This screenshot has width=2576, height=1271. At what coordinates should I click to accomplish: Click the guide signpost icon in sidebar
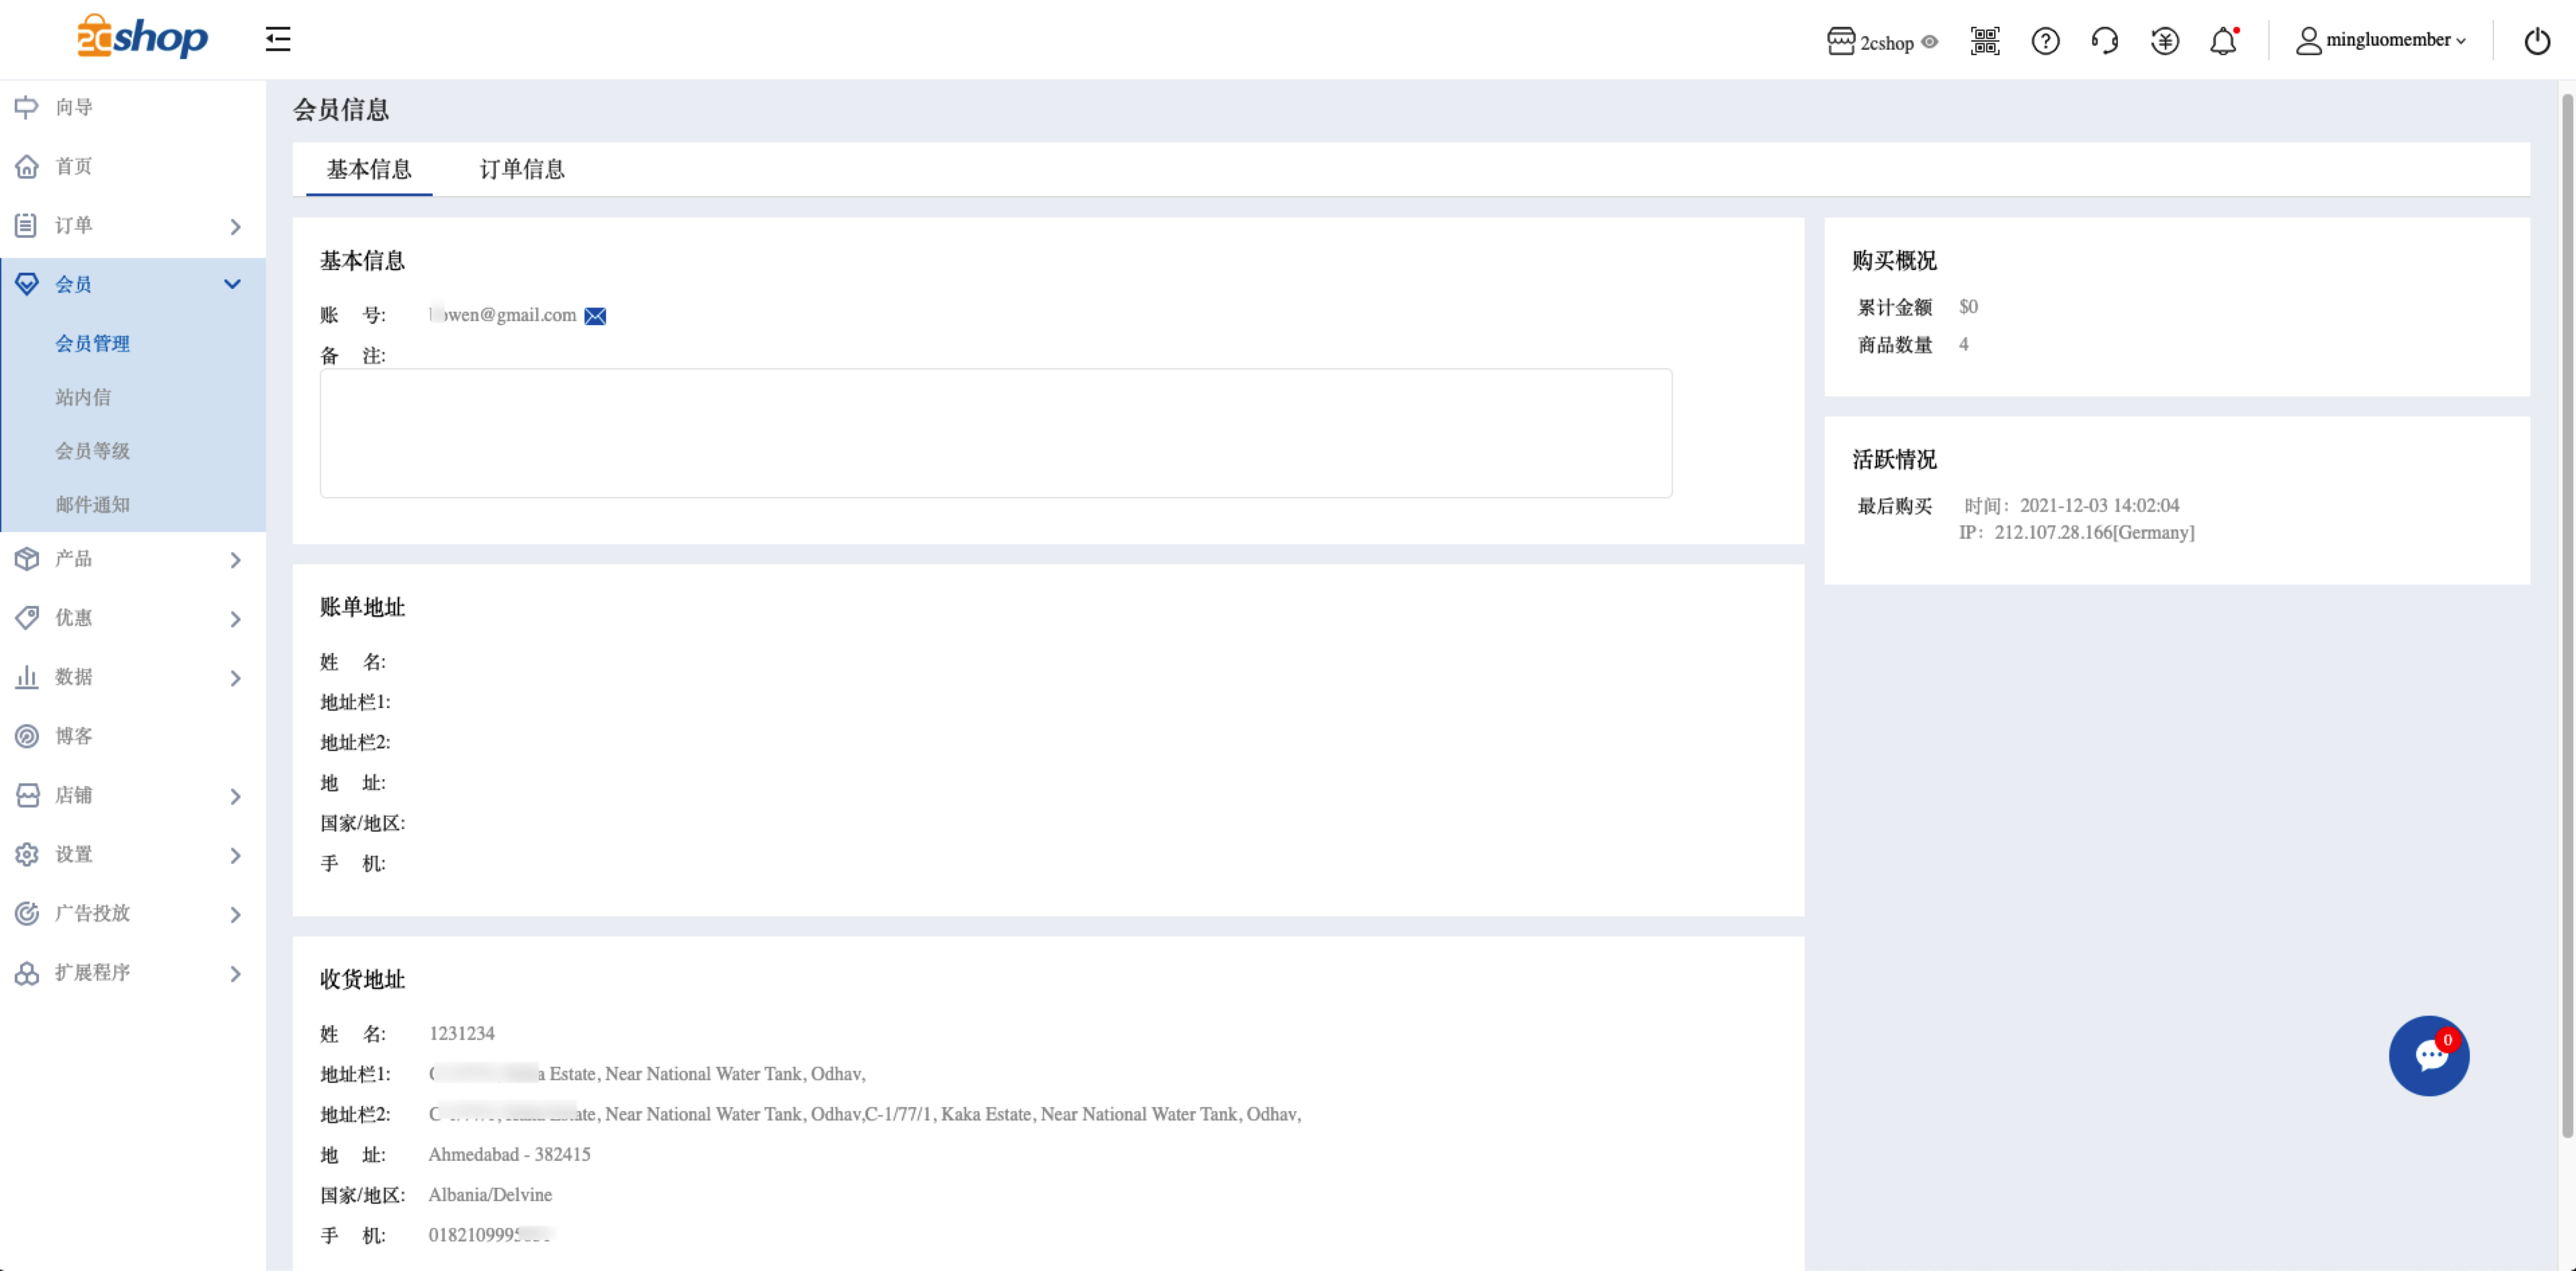point(27,107)
